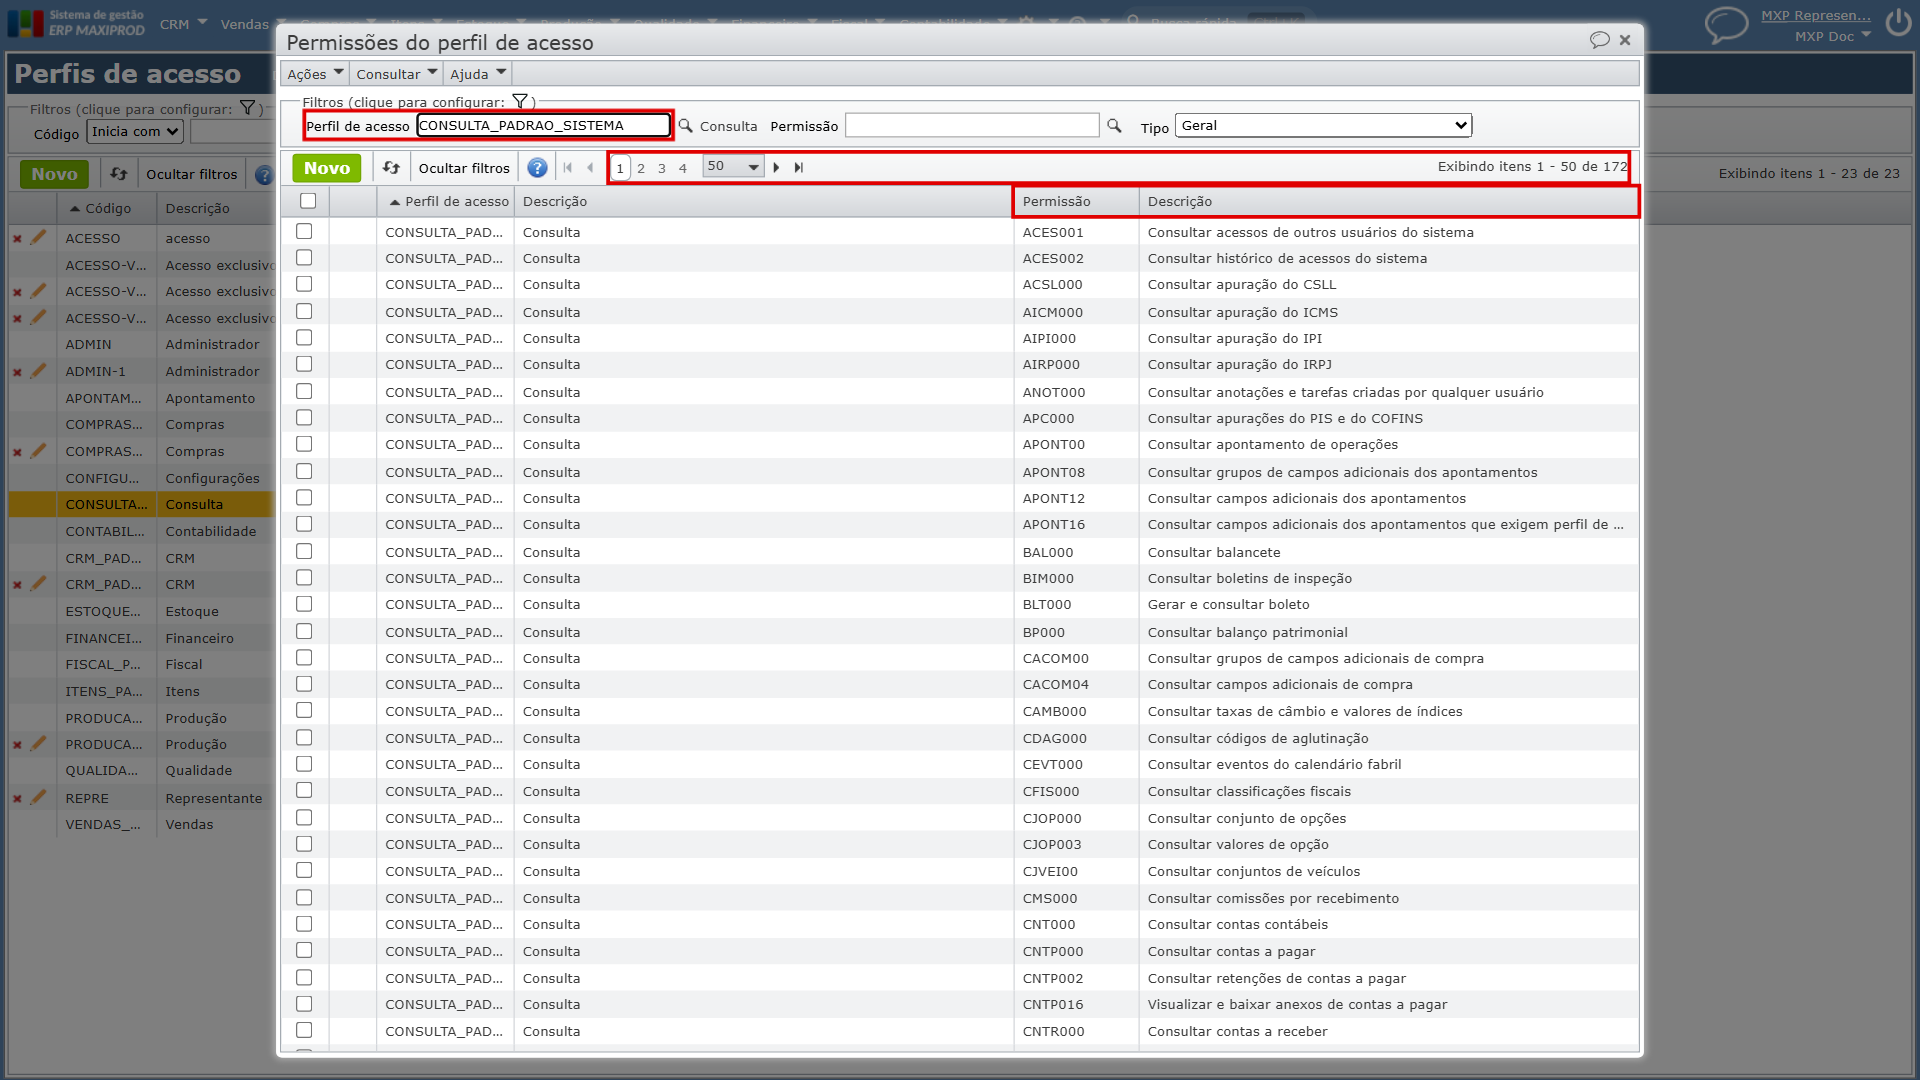Image resolution: width=1920 pixels, height=1080 pixels.
Task: Toggle the select-all checkbox in table header
Action: point(308,201)
